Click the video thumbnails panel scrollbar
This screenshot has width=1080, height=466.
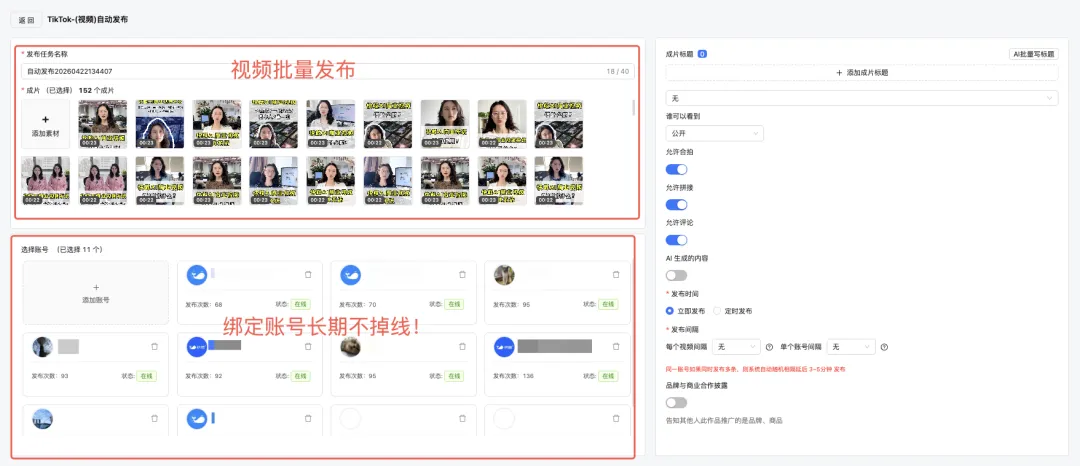point(633,107)
